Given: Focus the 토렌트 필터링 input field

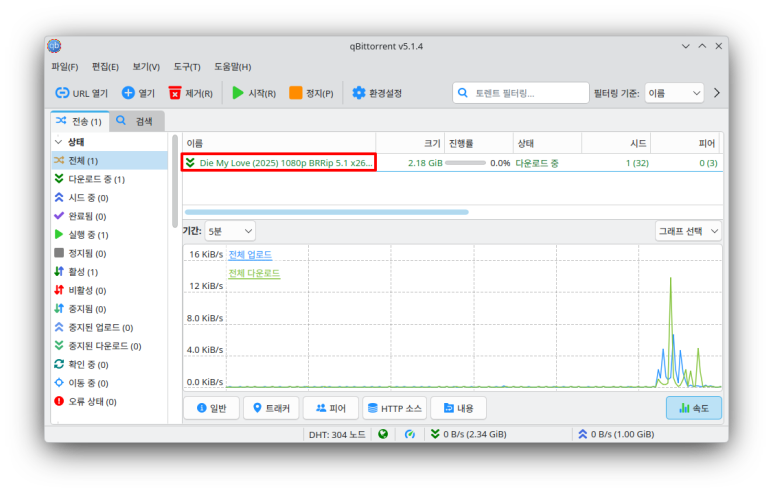Looking at the screenshot, I should pos(521,93).
